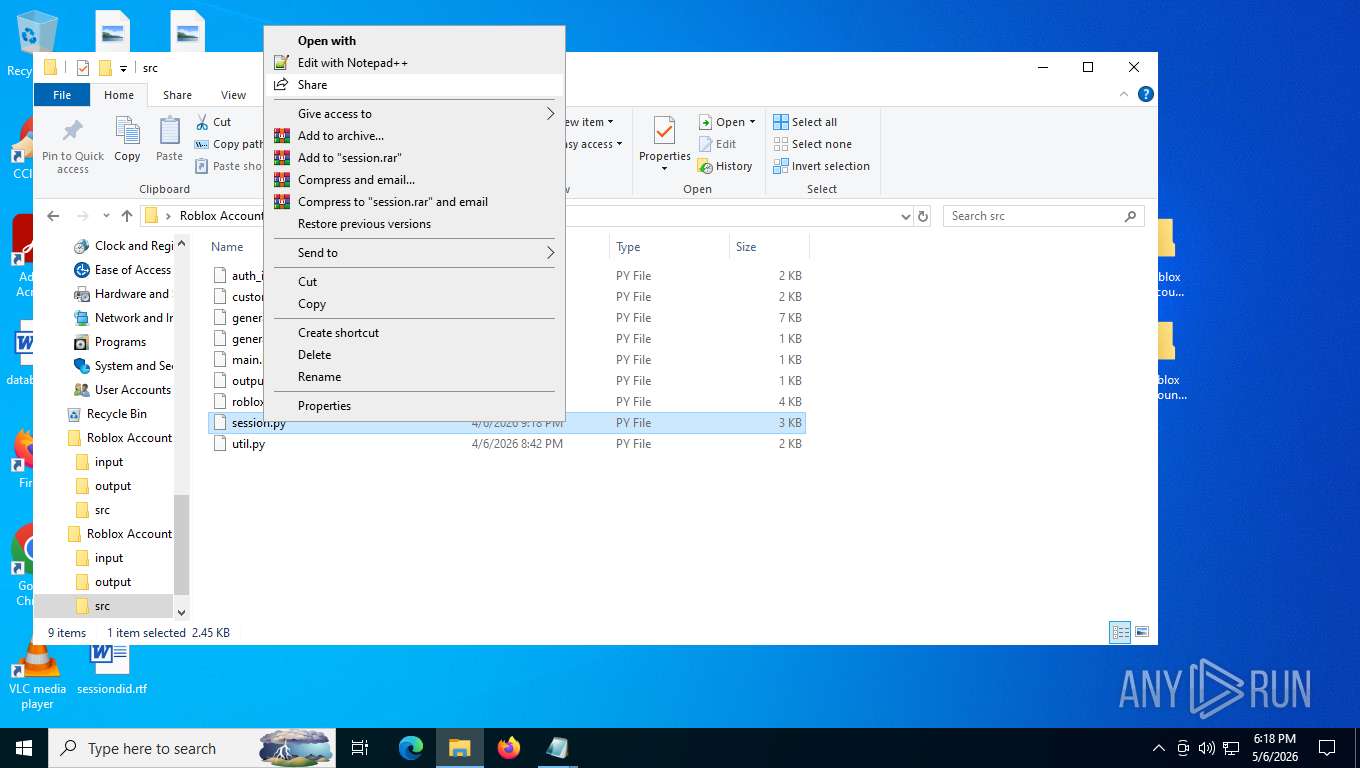Click the Notepad++ taskbar icon
Screen dimensions: 1360x768
point(557,748)
